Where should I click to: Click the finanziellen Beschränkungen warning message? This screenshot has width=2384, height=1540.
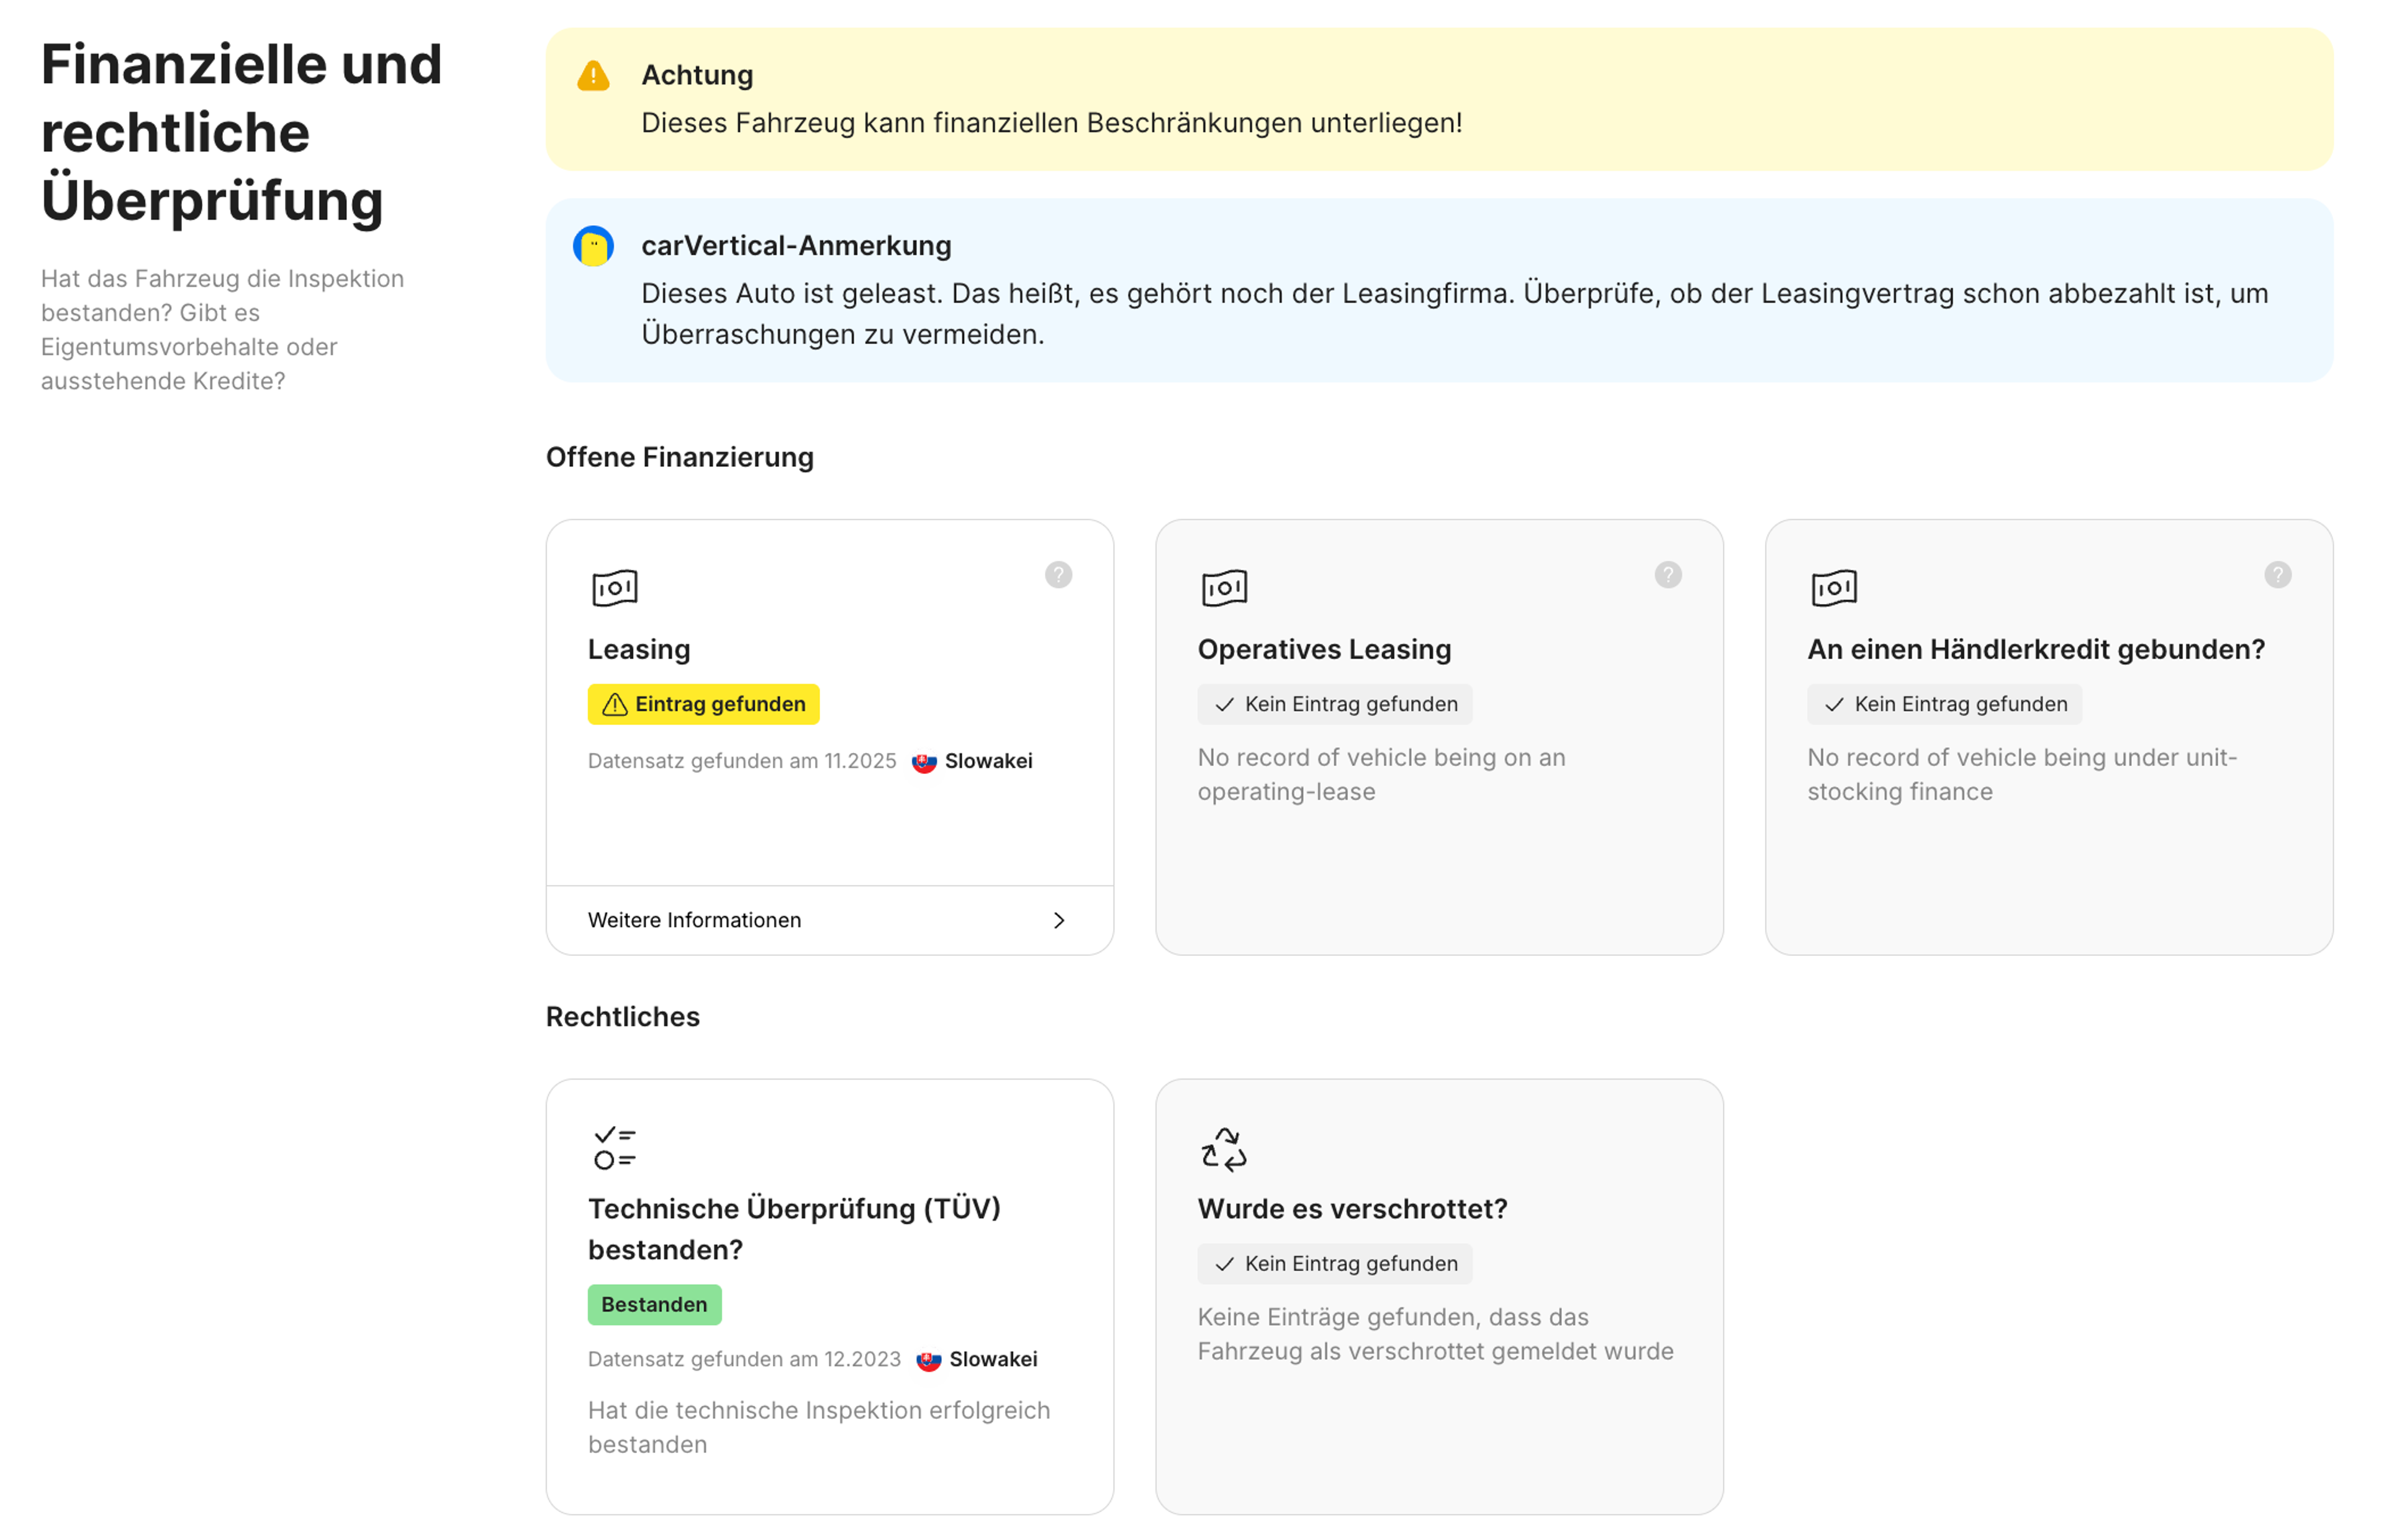tap(1051, 123)
